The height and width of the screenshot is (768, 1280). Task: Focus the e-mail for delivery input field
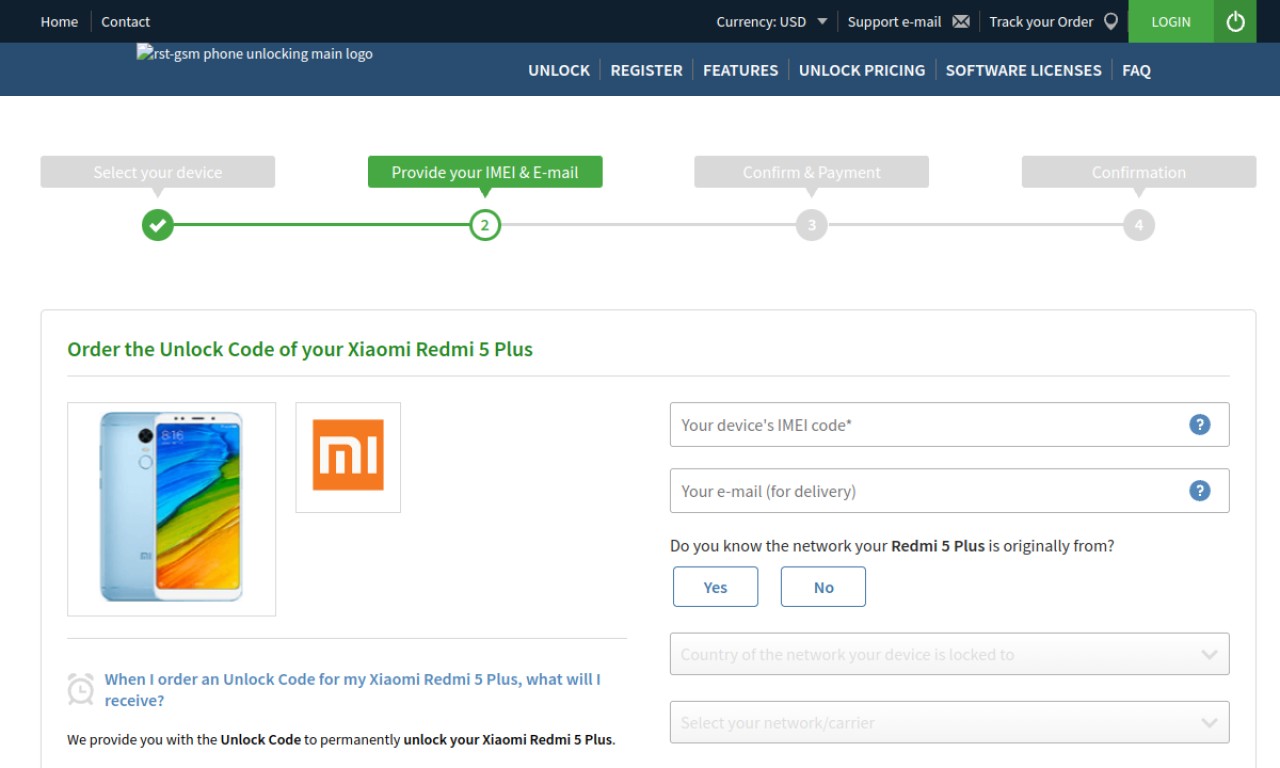[x=949, y=490]
